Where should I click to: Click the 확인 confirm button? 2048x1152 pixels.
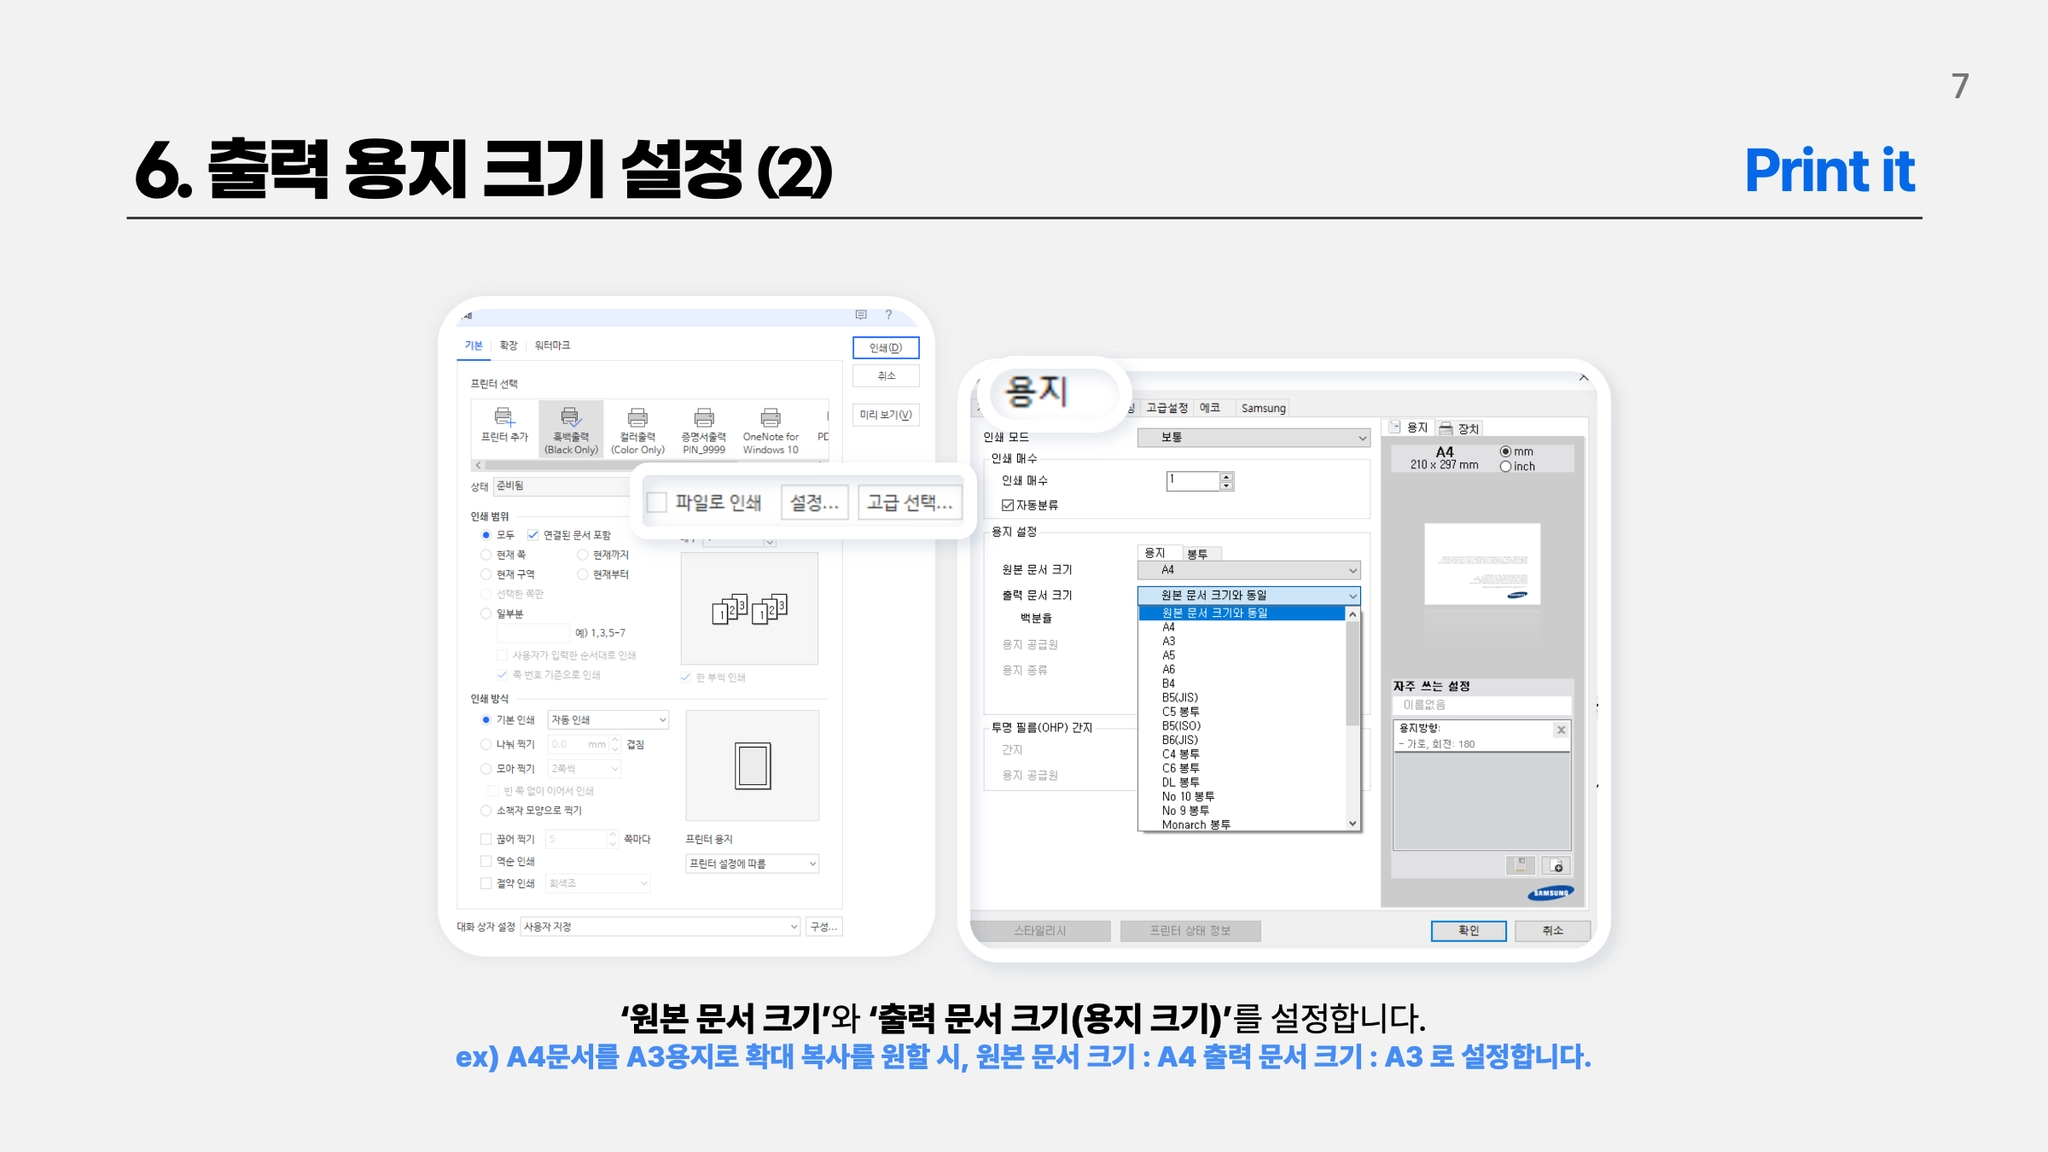pos(1467,931)
